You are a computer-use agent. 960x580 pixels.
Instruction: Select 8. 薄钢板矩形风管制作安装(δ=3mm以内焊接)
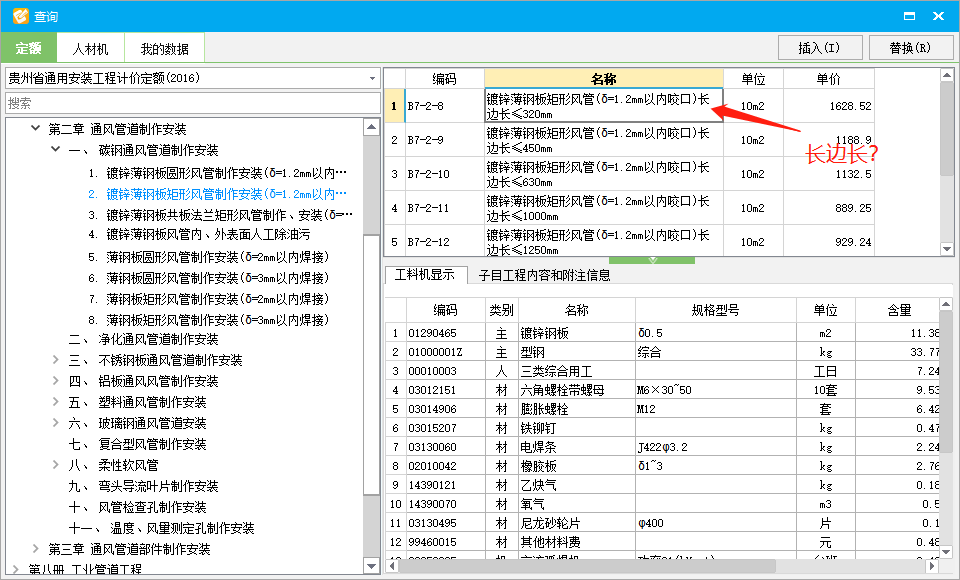point(208,320)
